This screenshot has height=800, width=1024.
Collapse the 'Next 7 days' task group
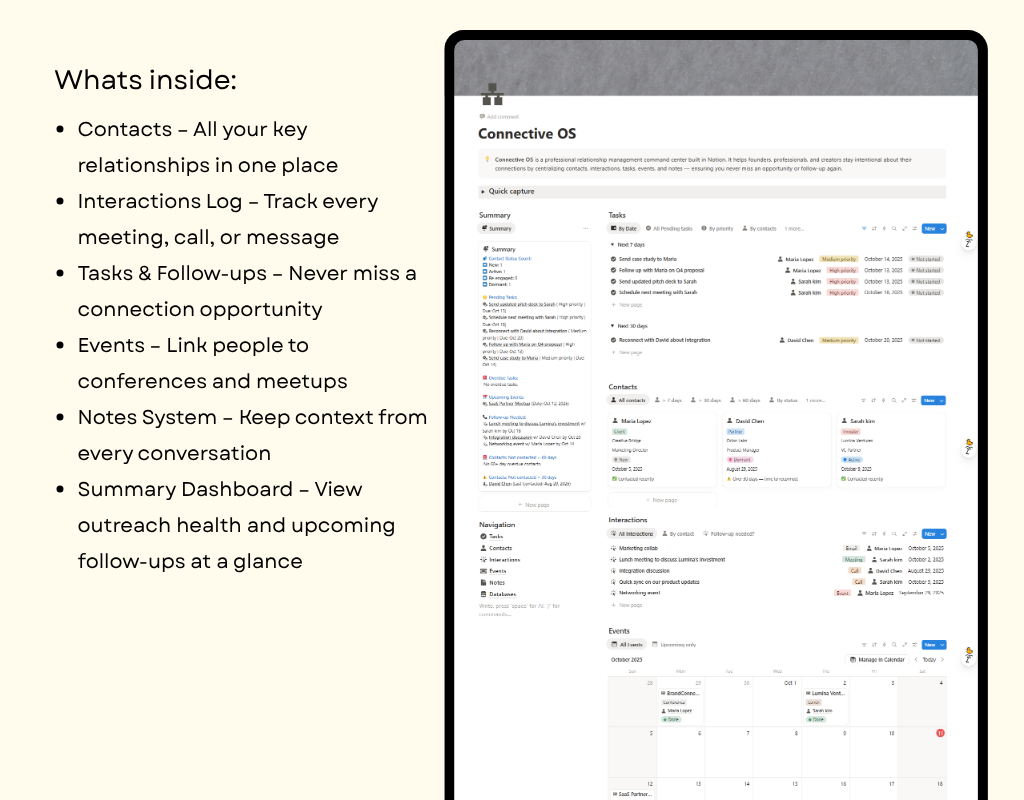(x=612, y=245)
